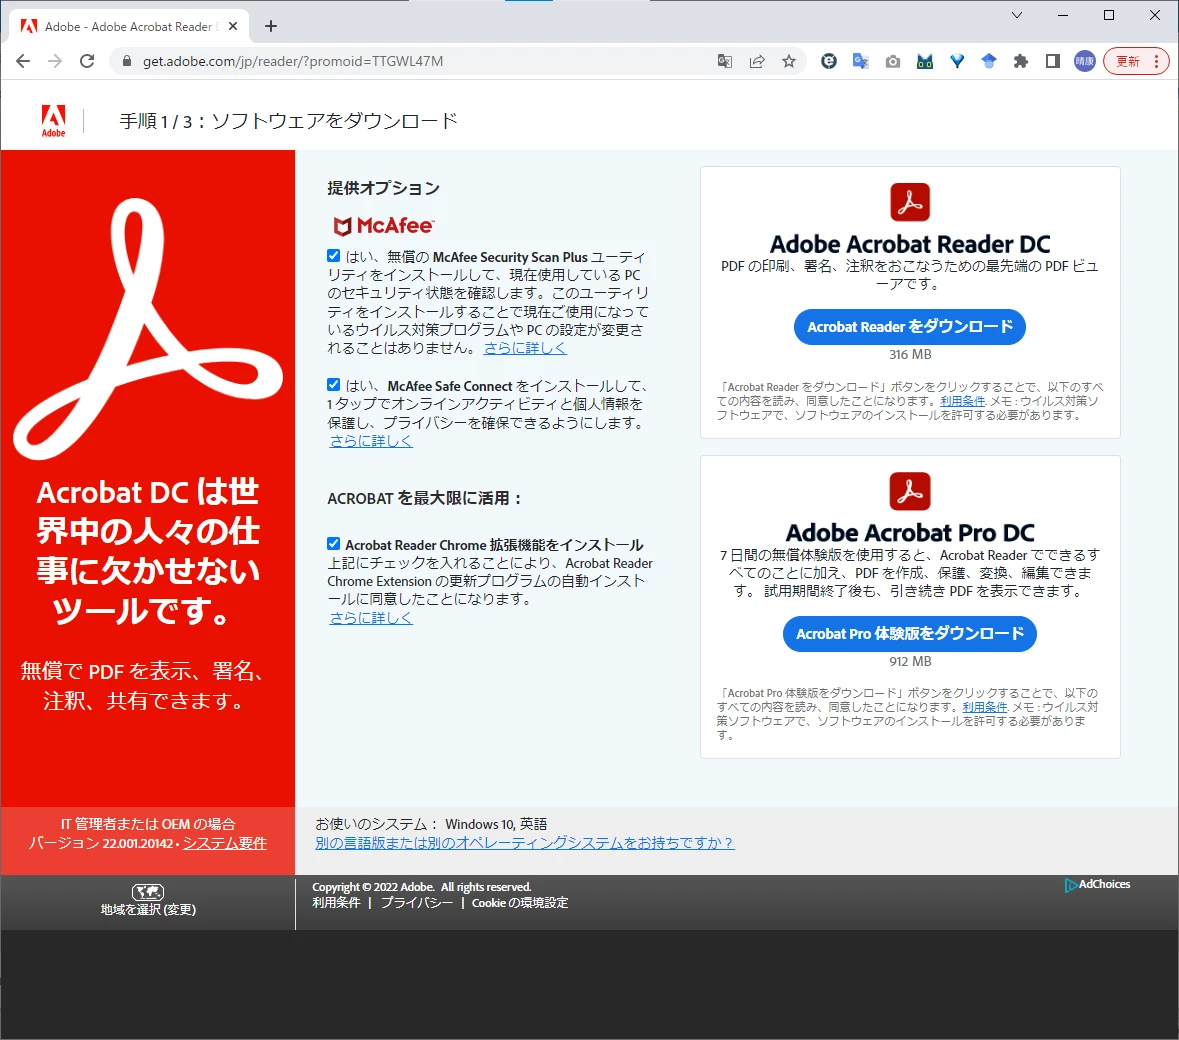Open the Google Translate extension icon

861,61
